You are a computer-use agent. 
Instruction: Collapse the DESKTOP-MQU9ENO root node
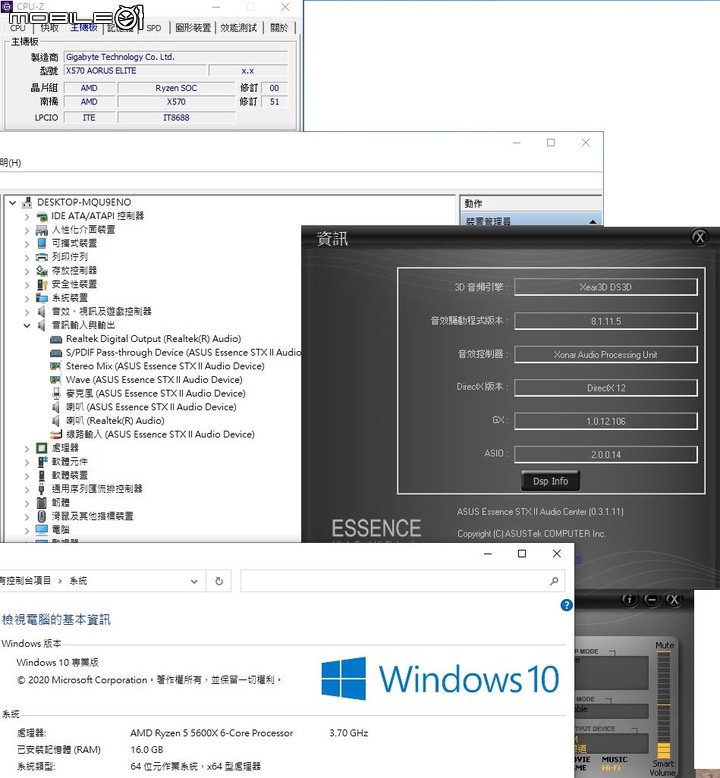tap(13, 202)
